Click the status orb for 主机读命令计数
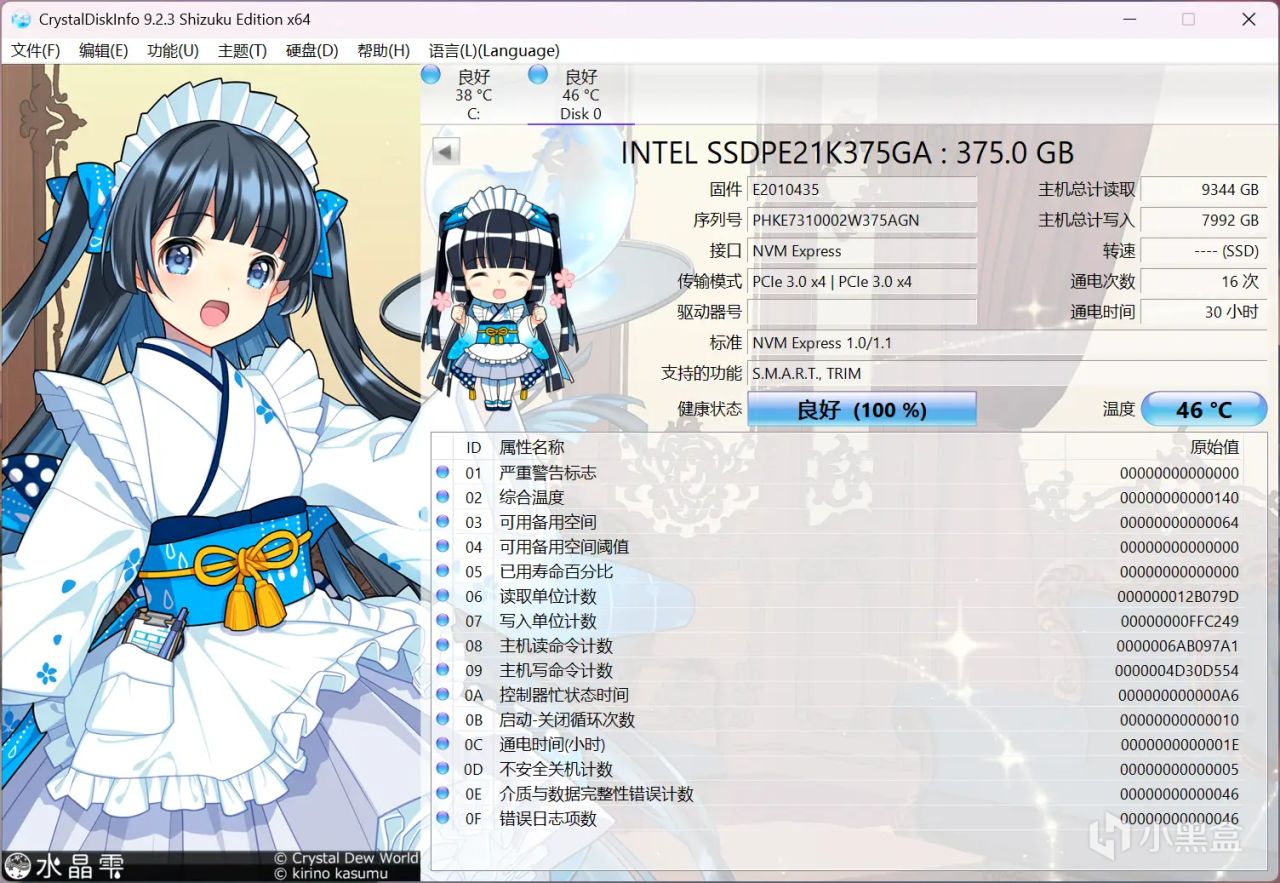This screenshot has height=883, width=1280. [x=442, y=645]
